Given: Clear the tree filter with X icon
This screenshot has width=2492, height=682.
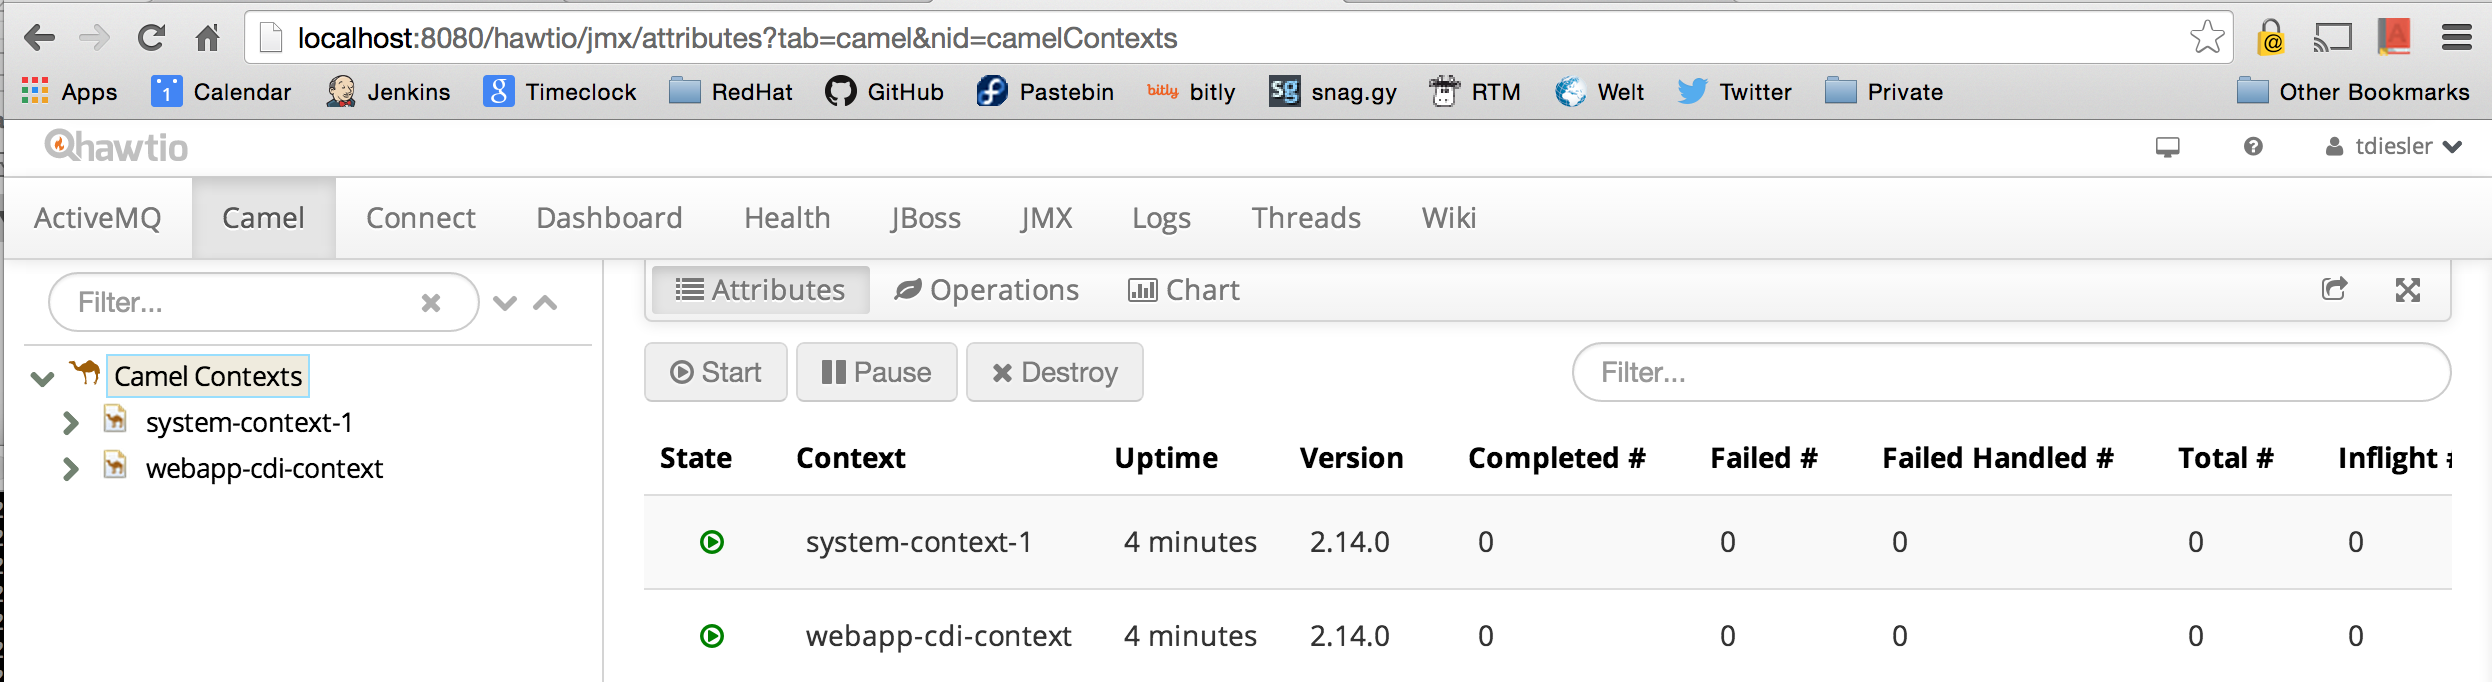Looking at the screenshot, I should tap(431, 303).
